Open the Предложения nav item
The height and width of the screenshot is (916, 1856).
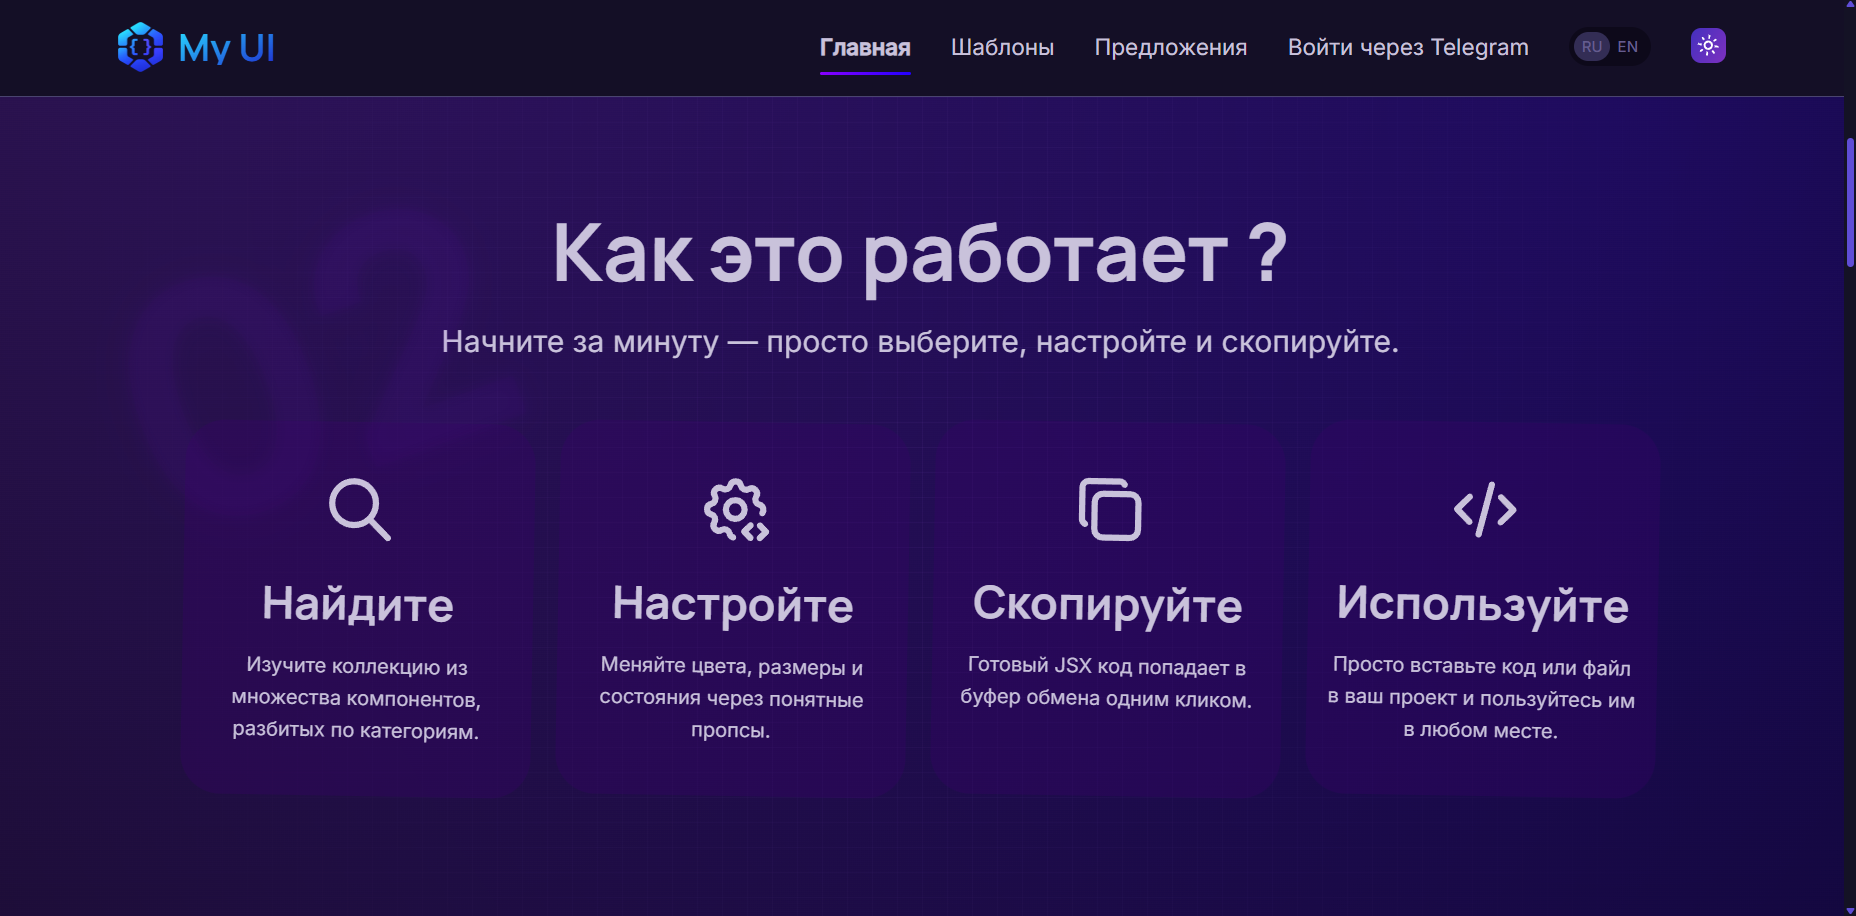[1171, 47]
